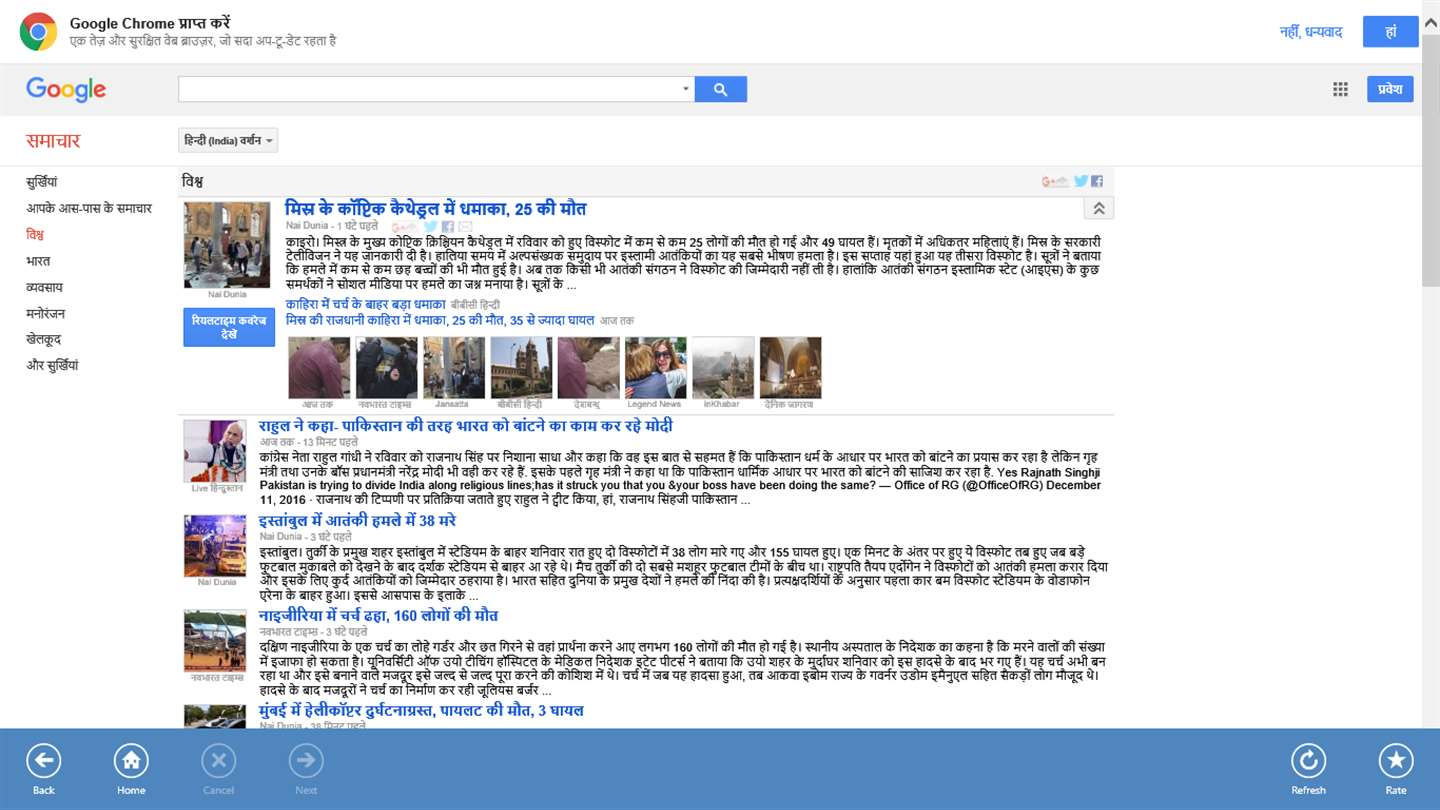This screenshot has width=1440, height=810.
Task: Click the विश्व section header text
Action: pyautogui.click(x=193, y=182)
